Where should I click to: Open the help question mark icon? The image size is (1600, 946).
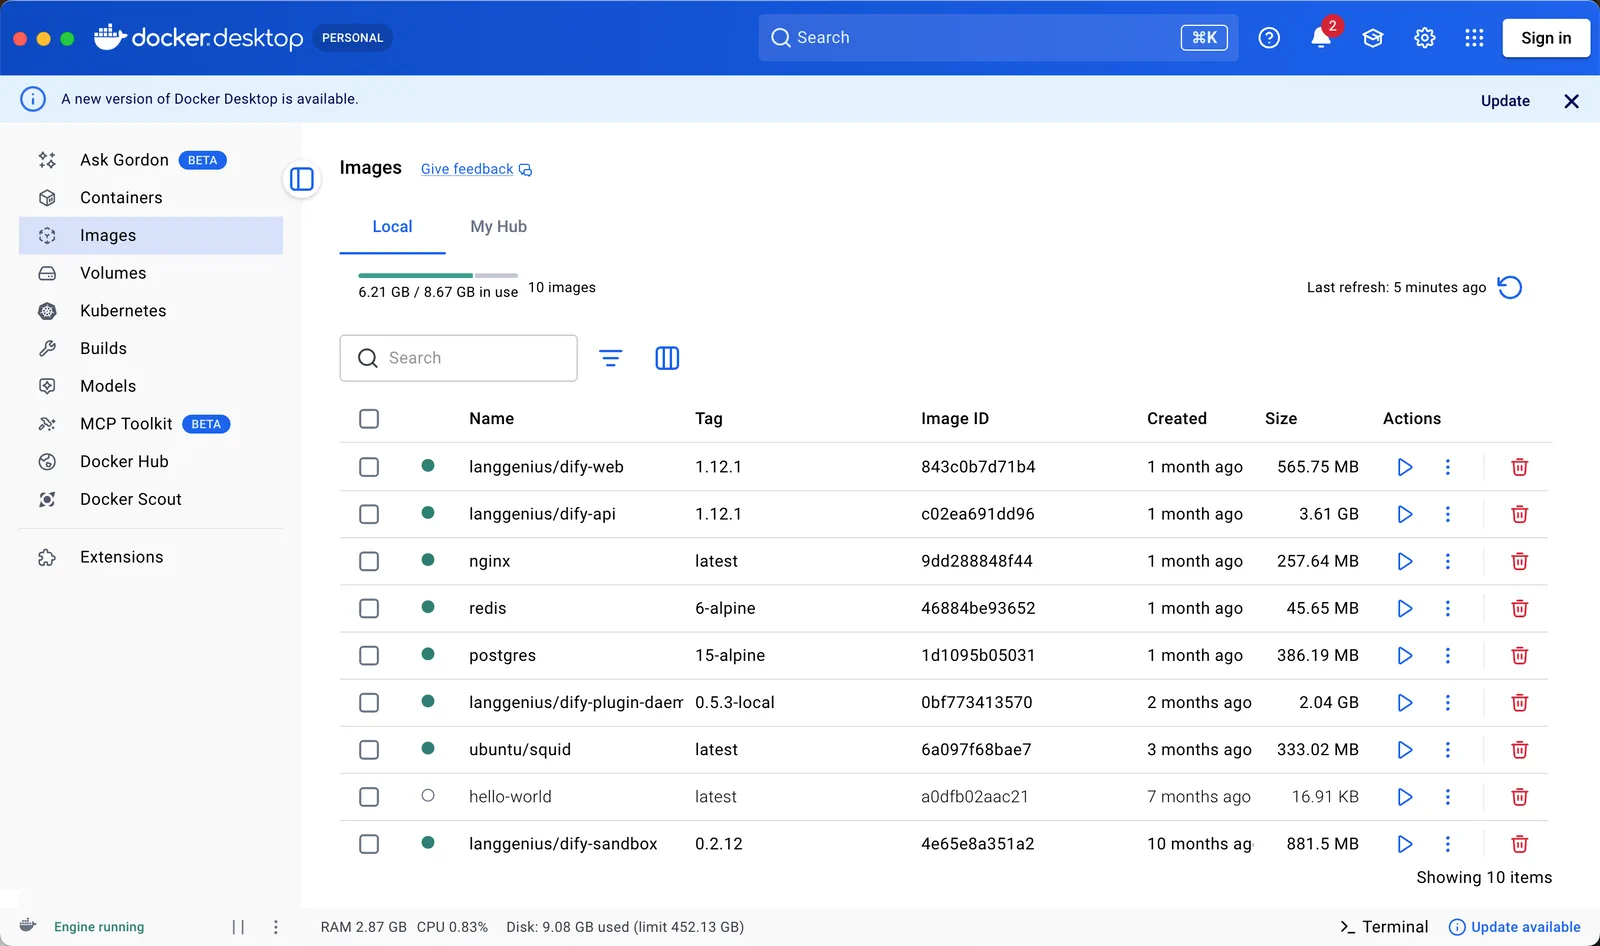point(1269,38)
